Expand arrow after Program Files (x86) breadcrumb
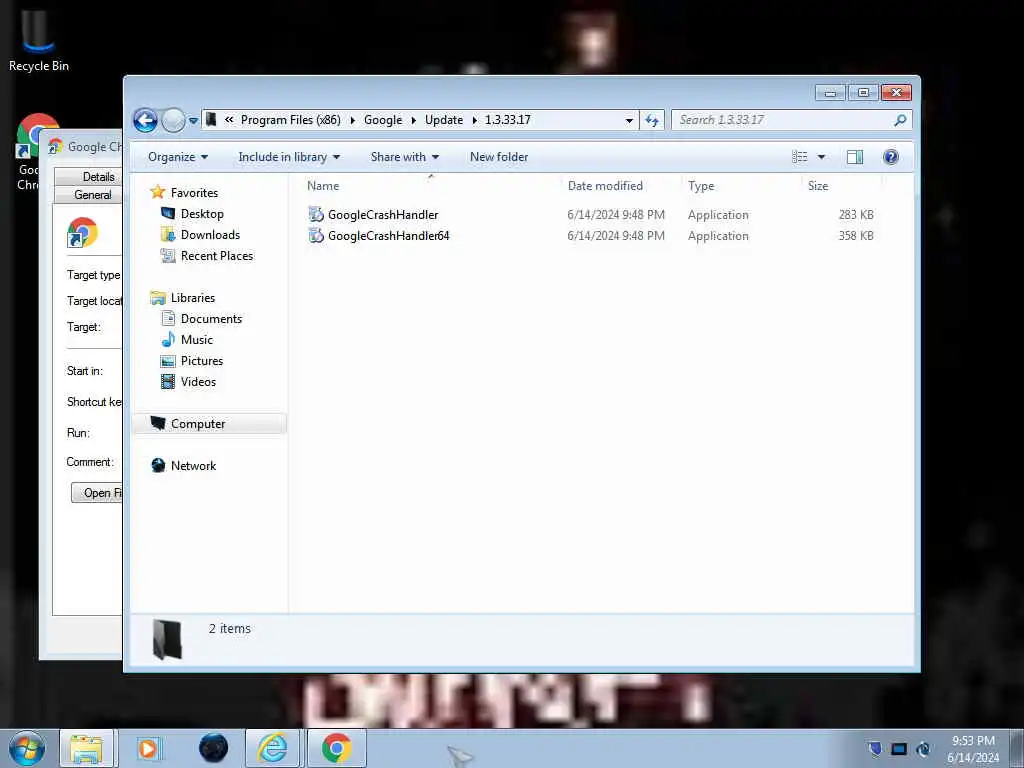This screenshot has width=1024, height=768. pos(353,120)
